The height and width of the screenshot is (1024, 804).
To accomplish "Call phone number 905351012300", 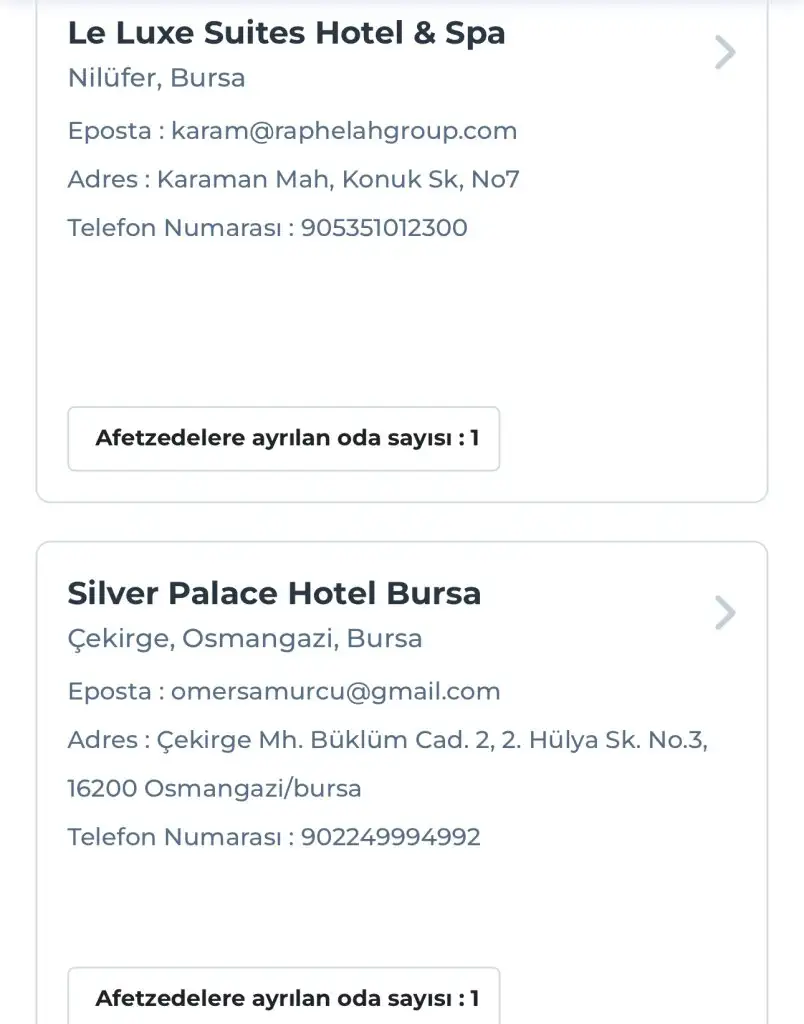I will [x=384, y=227].
